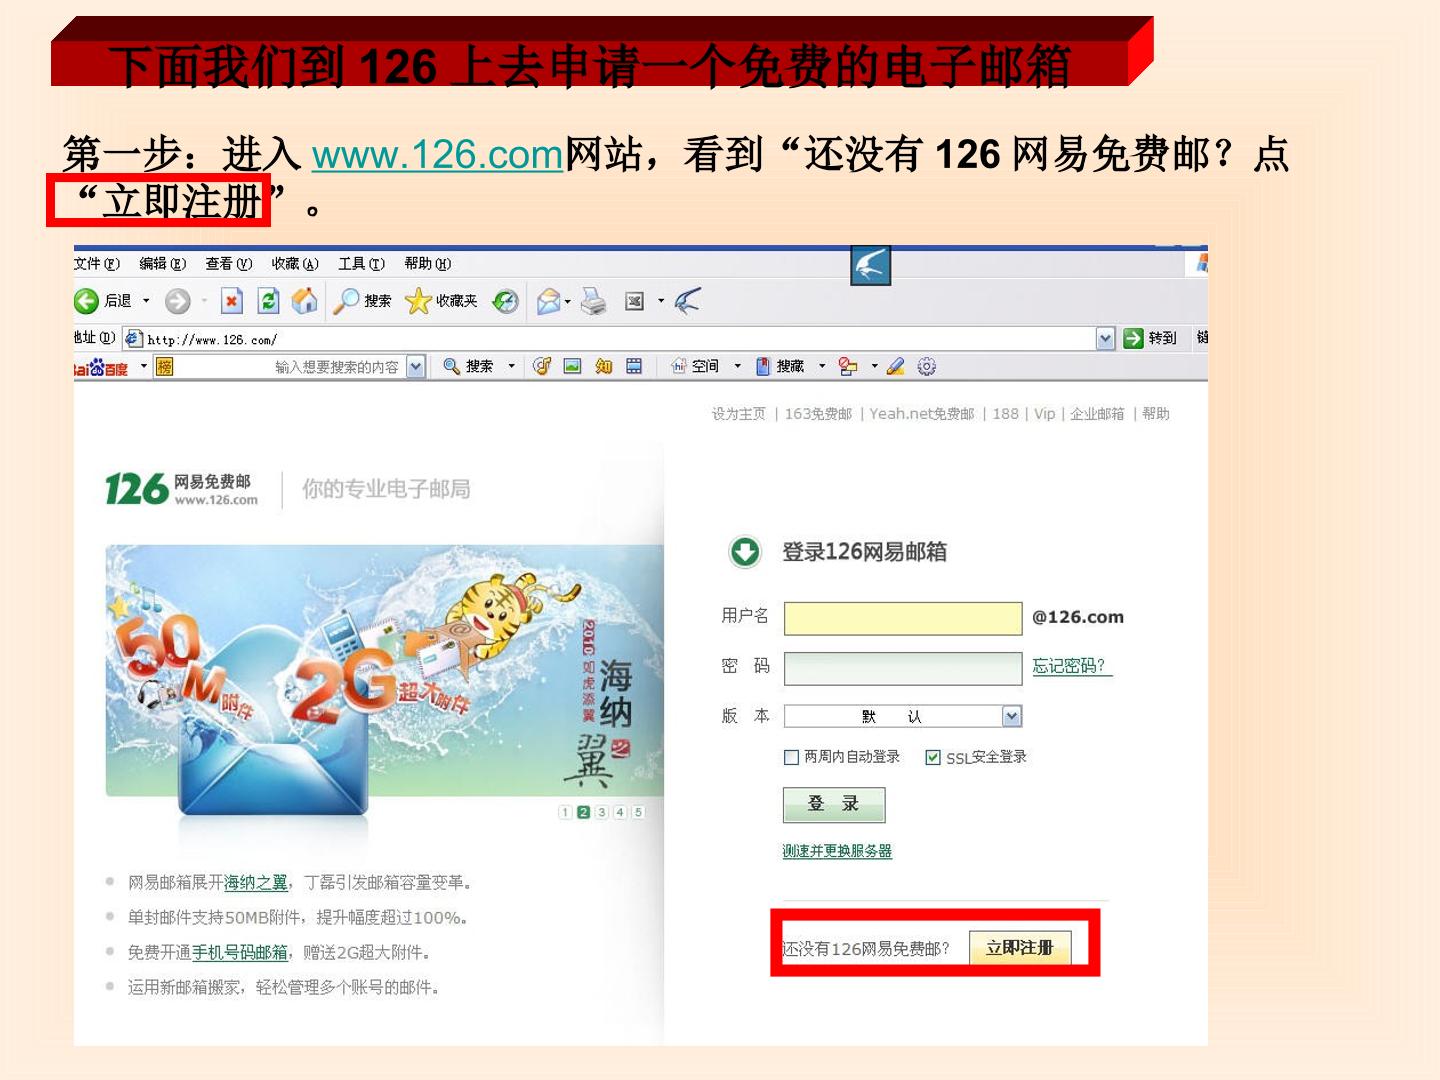Click the Yeah.net免费邮 link
The width and height of the screenshot is (1440, 1080).
(x=922, y=414)
